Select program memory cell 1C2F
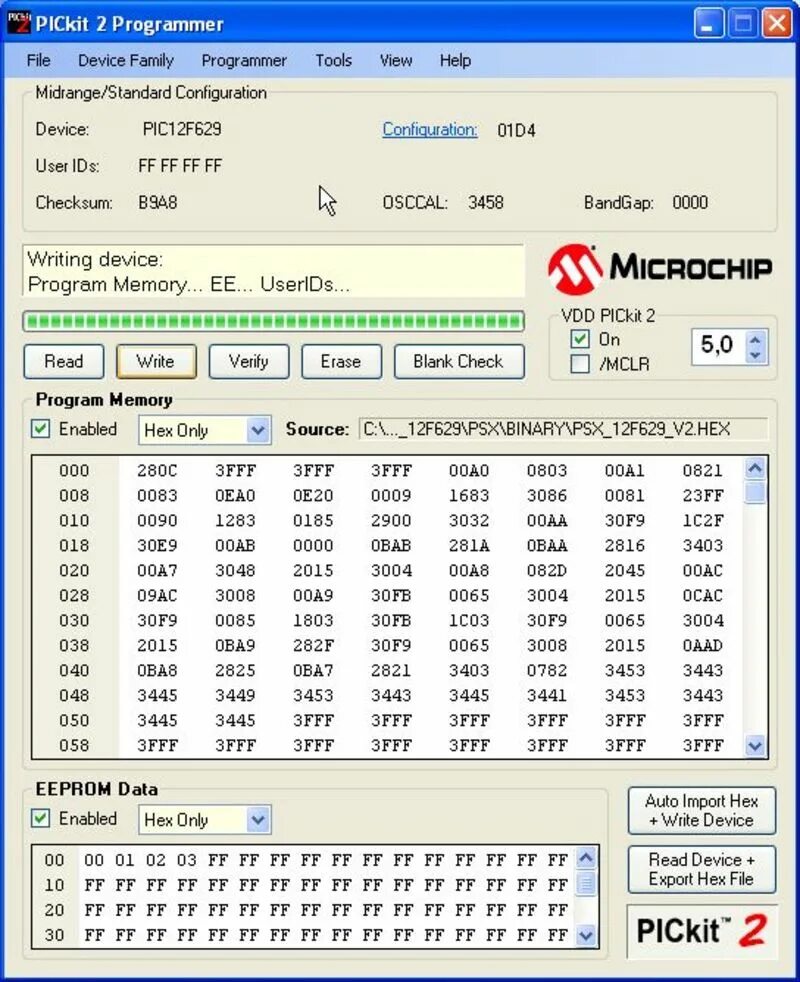Screen dimensions: 800x982 point(703,520)
